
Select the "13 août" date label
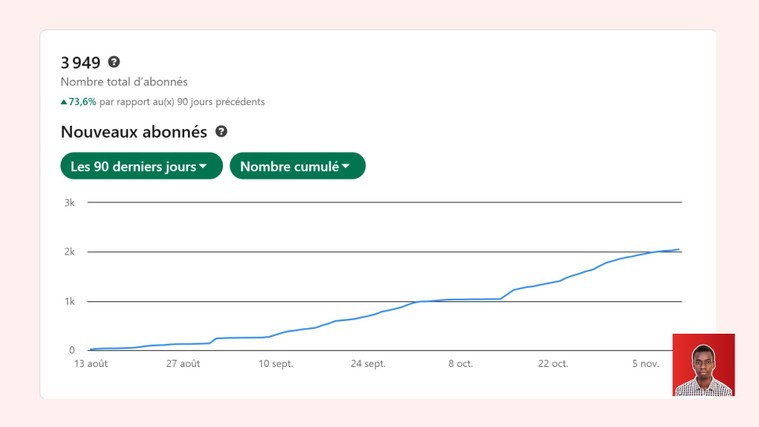(91, 364)
